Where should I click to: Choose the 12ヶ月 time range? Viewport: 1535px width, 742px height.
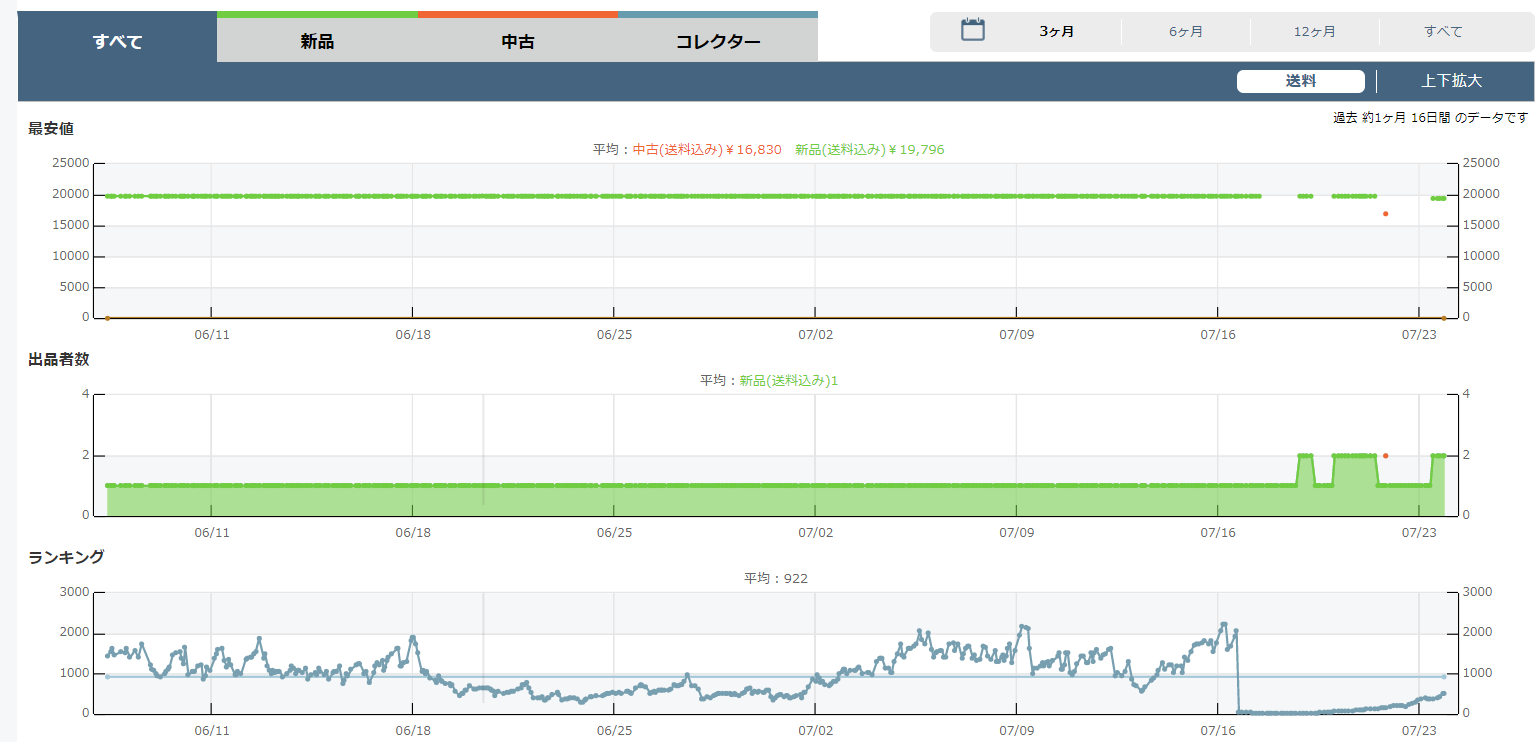pyautogui.click(x=1314, y=31)
